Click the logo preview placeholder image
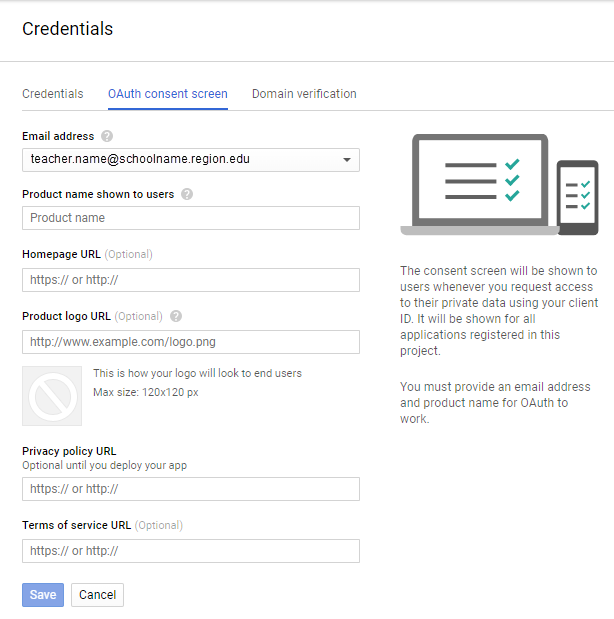Screen dimensions: 614x619 52,396
